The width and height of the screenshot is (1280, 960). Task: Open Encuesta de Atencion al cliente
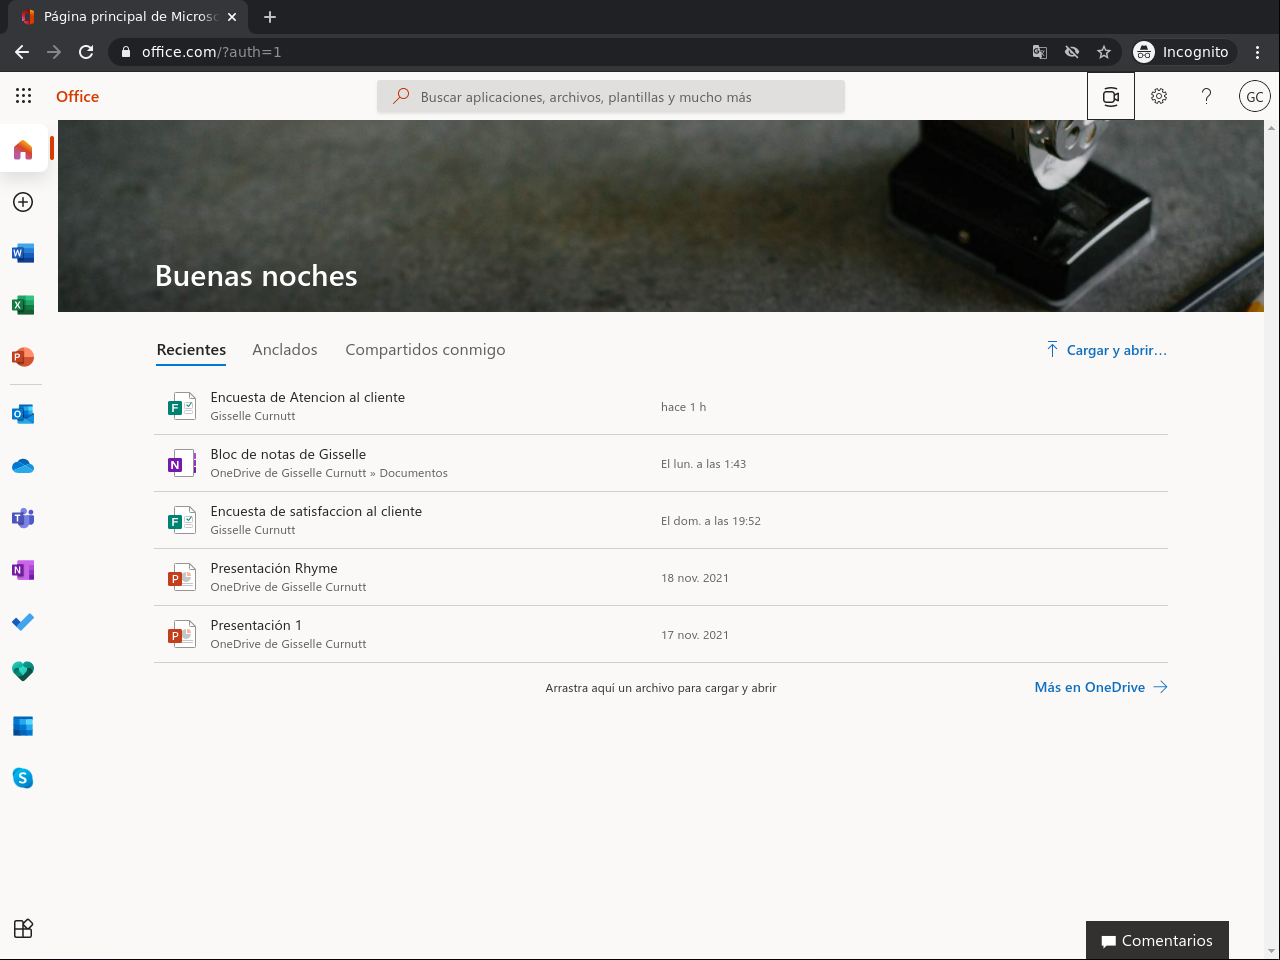tap(661, 406)
